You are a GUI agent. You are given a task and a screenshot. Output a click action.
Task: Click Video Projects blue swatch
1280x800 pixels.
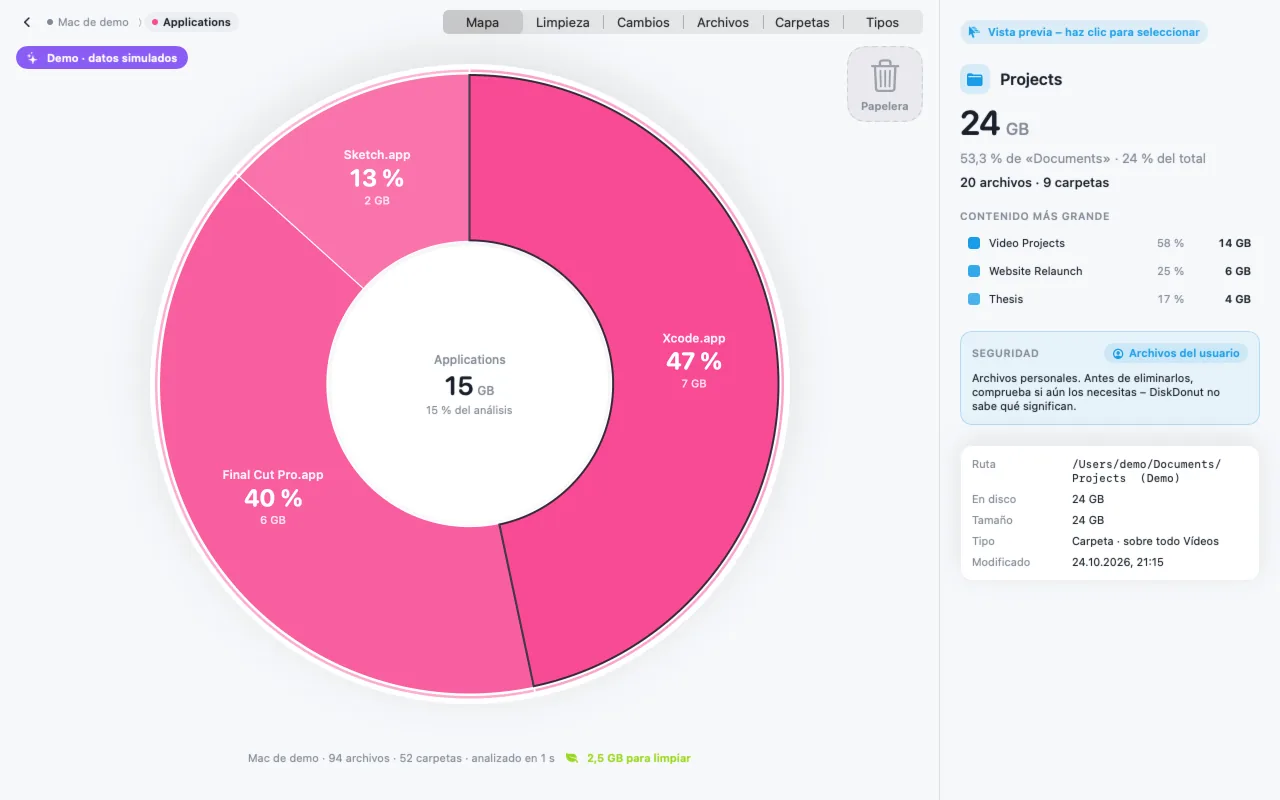[974, 243]
